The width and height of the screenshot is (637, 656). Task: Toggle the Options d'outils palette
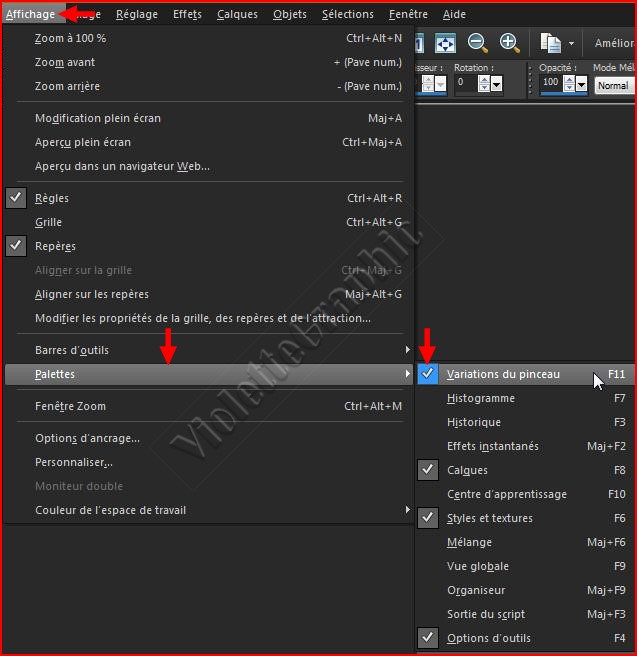pyautogui.click(x=428, y=638)
